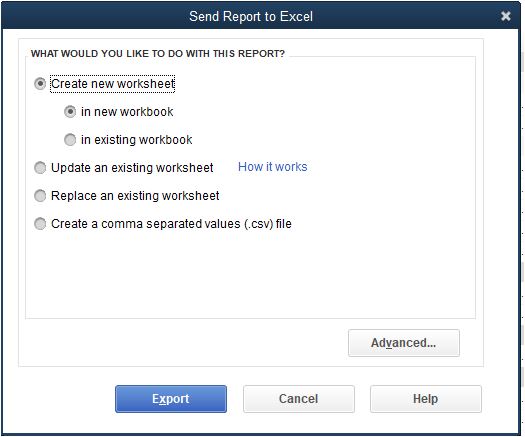
Task: Click the 'Update an existing worksheet' label text
Action: [x=132, y=168]
